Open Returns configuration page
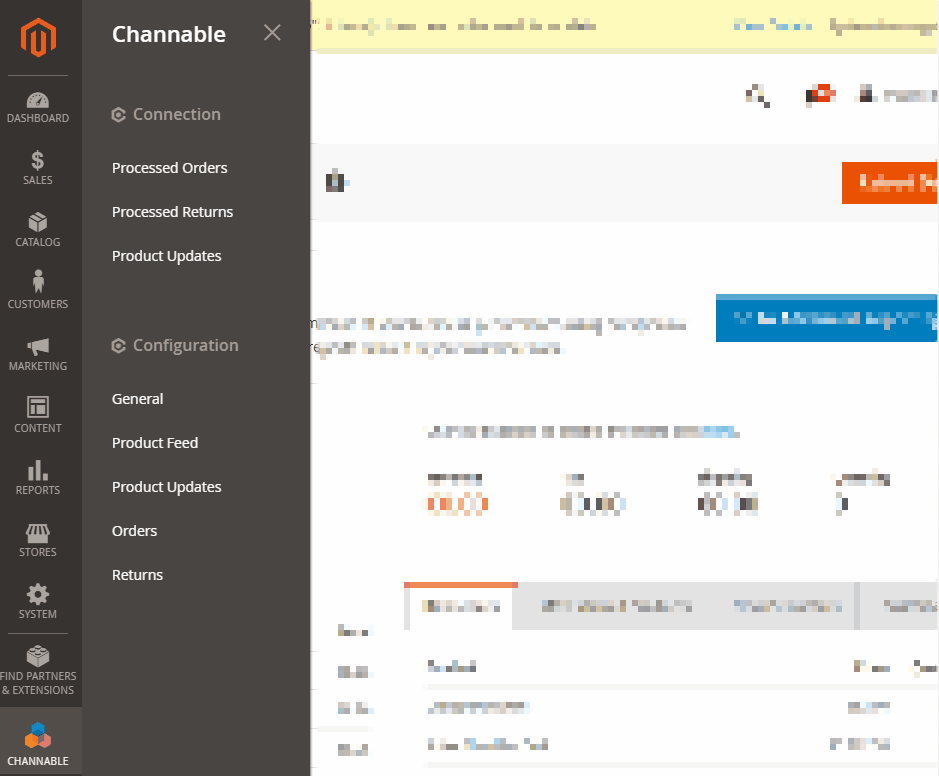Viewport: 939px width, 776px height. 137,575
